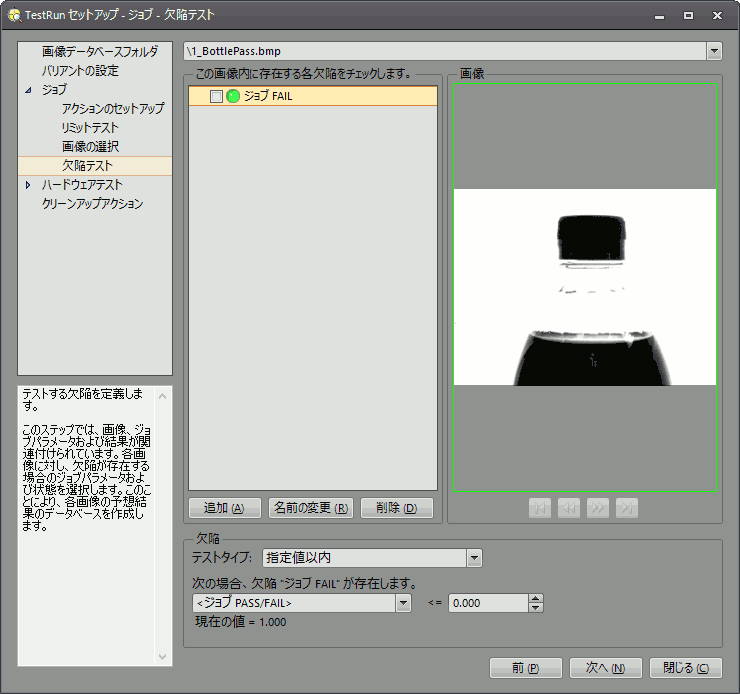Open the テストタイプ dropdown
The image size is (740, 694).
(x=474, y=558)
